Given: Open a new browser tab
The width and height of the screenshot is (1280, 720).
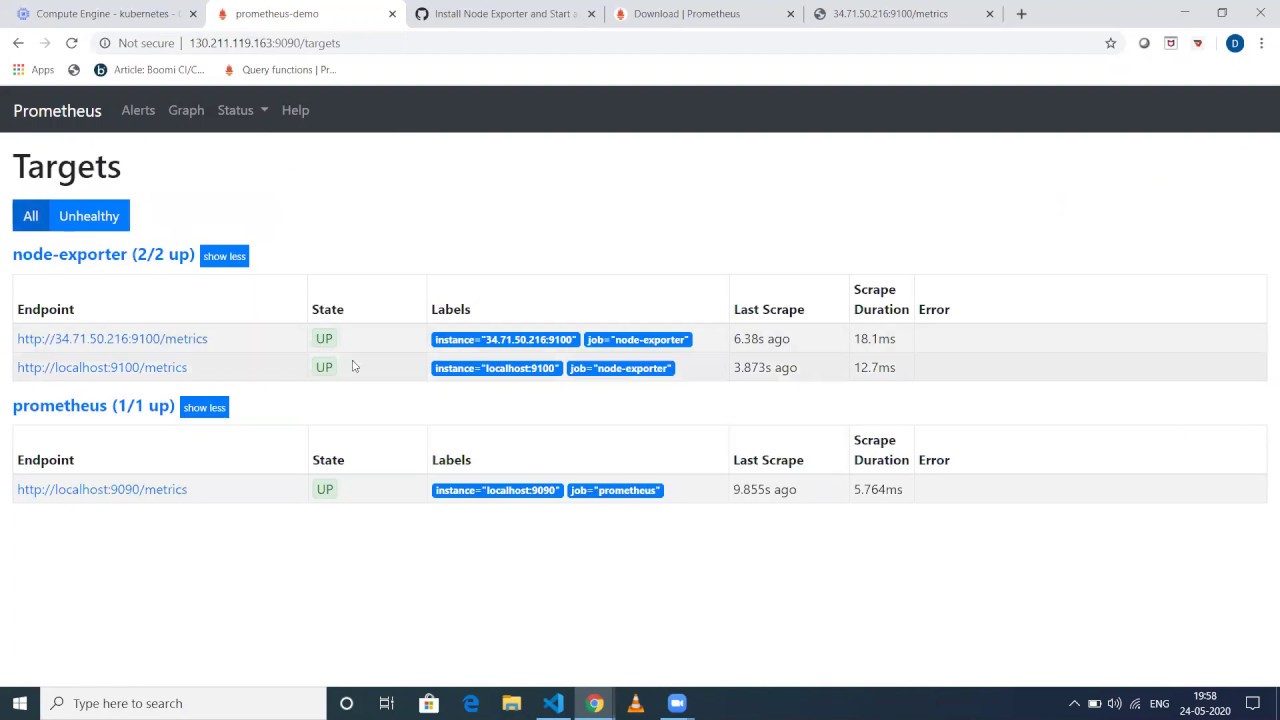Looking at the screenshot, I should click(1021, 14).
